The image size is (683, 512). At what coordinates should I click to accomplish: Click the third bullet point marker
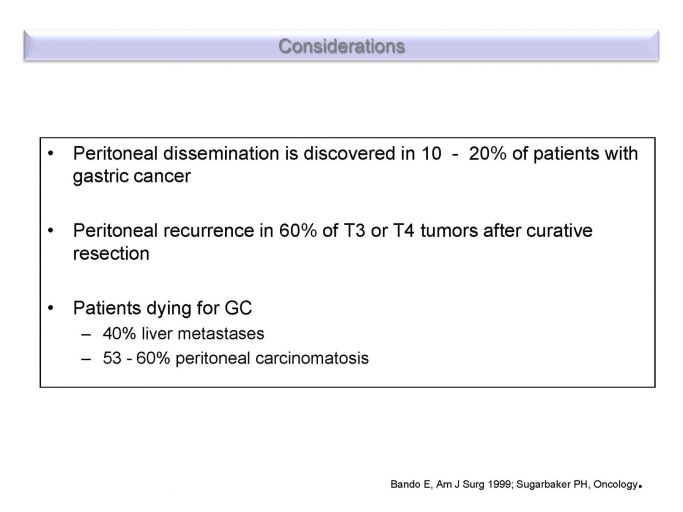click(51, 308)
